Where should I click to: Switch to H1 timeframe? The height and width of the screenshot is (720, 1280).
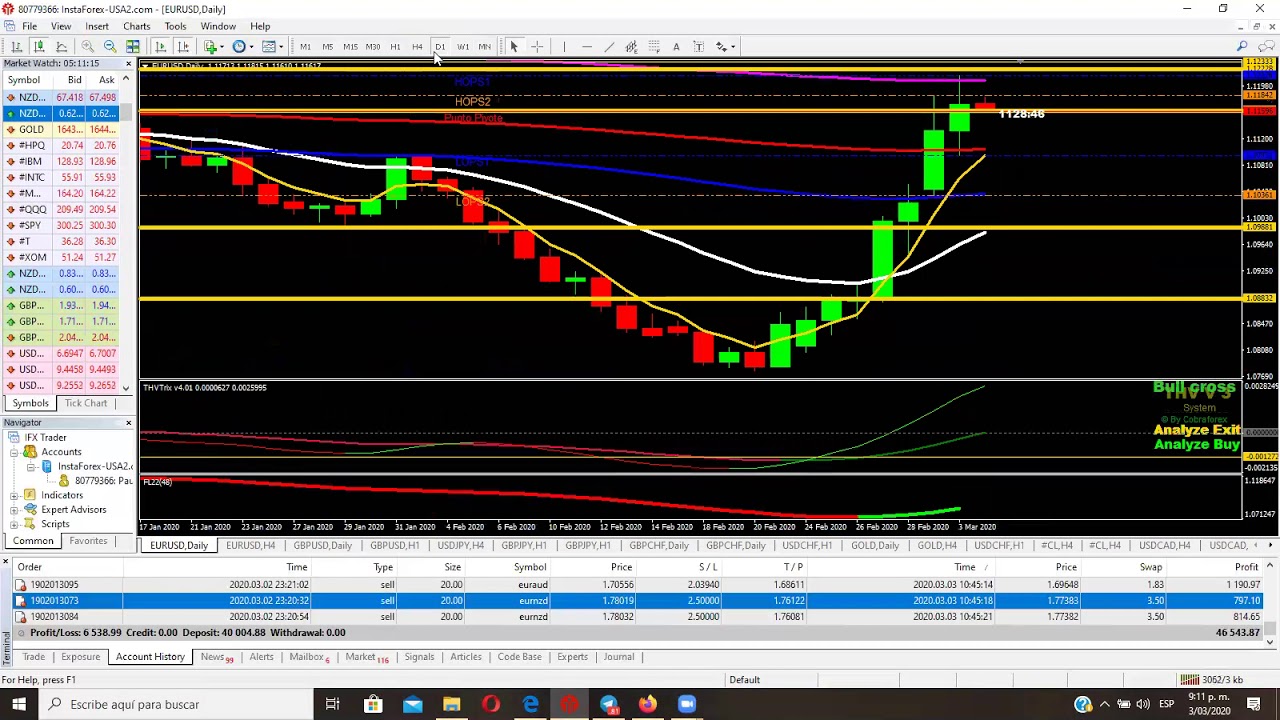[x=395, y=46]
